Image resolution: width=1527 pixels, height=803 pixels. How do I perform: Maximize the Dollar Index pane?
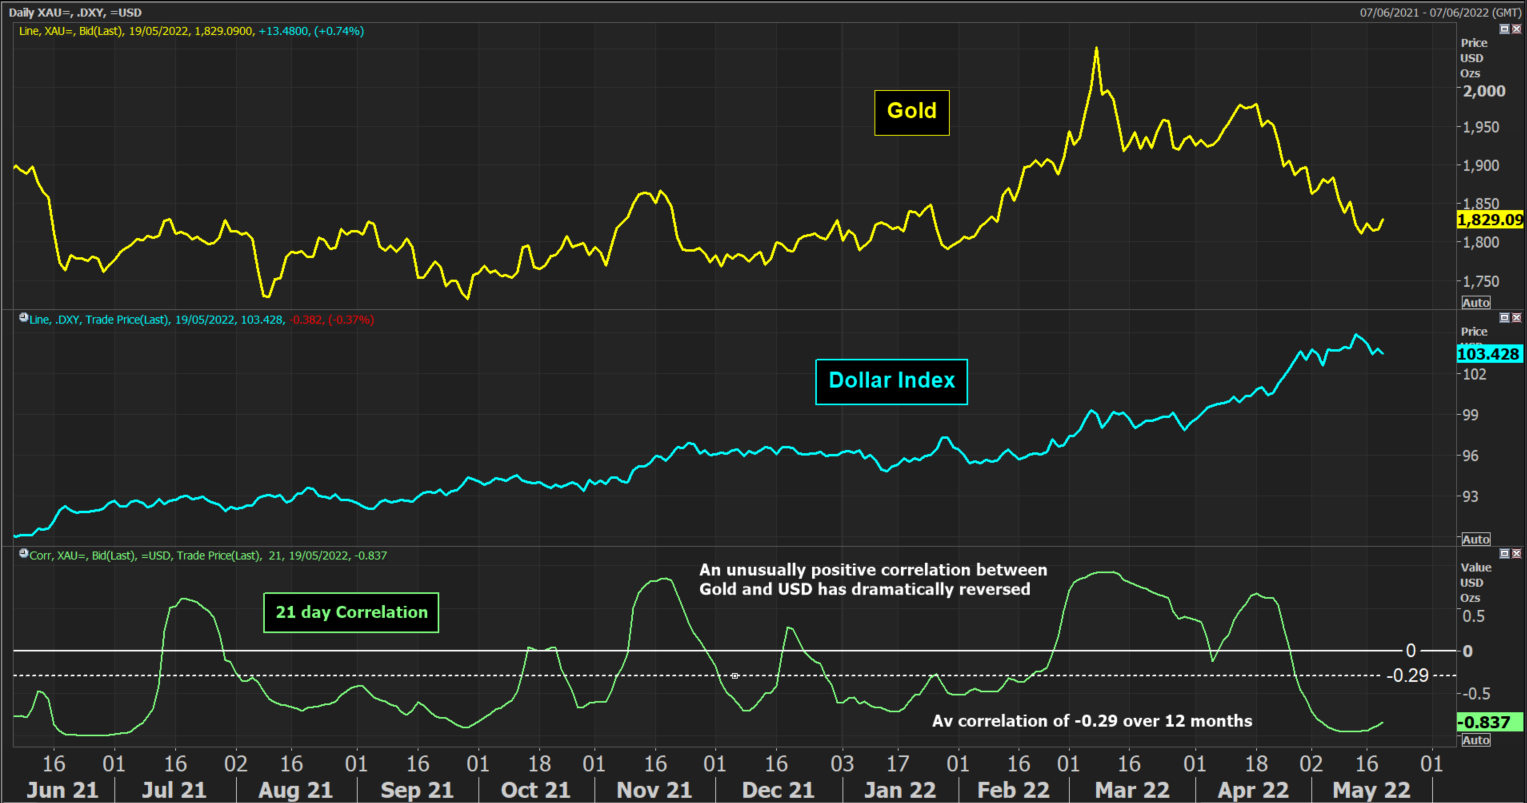pyautogui.click(x=1504, y=317)
